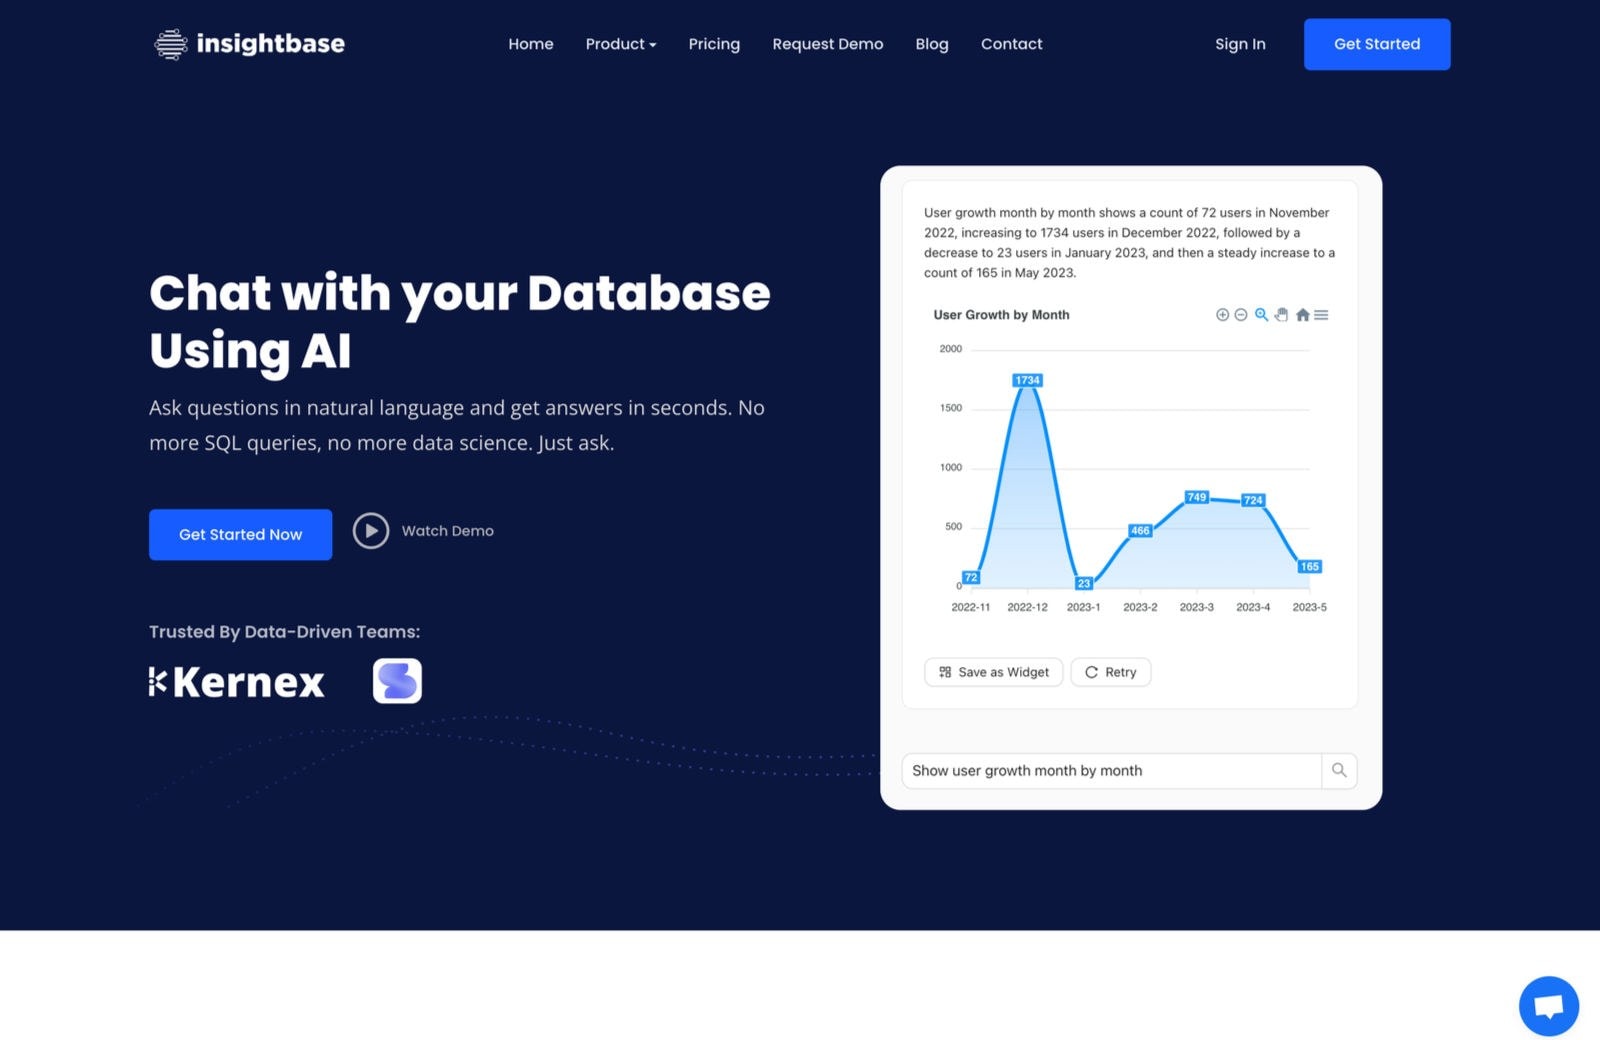Reset chart zoom with the home icon

(1302, 315)
